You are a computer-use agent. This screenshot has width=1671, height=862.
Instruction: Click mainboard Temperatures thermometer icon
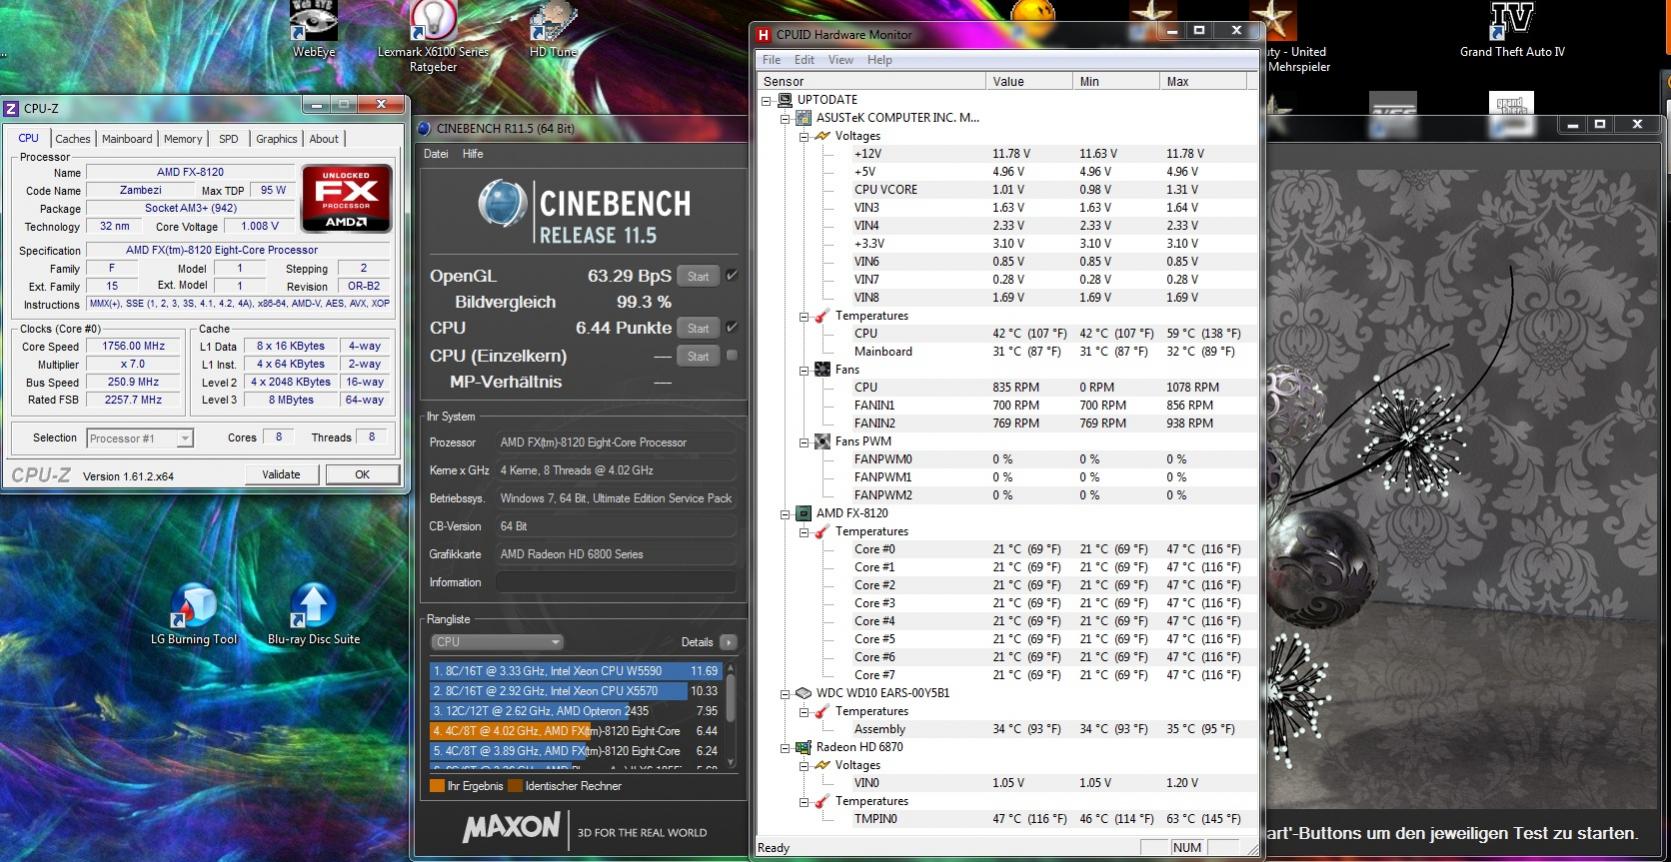(822, 316)
